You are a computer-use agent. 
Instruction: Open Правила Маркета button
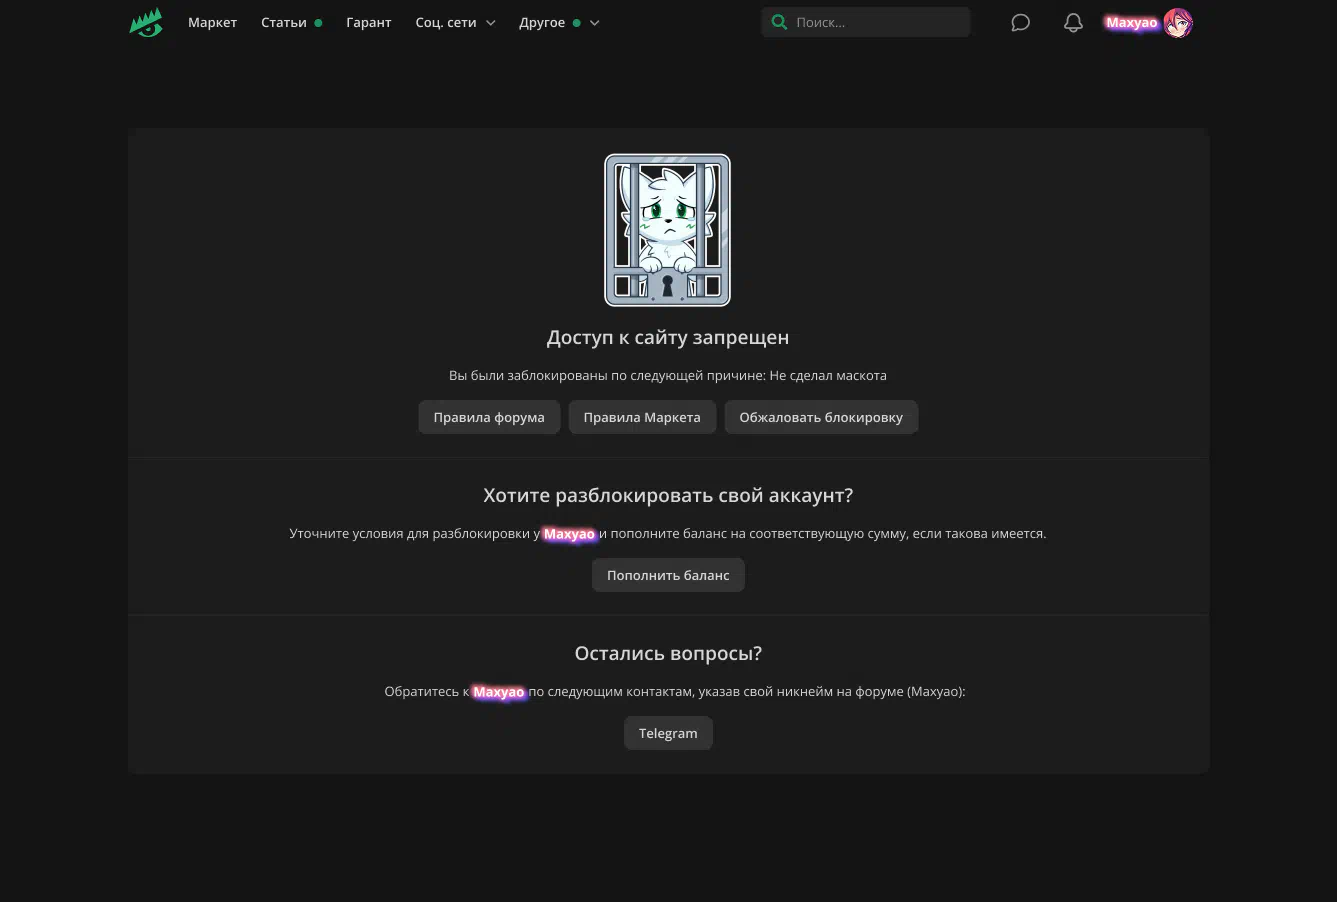(x=642, y=417)
